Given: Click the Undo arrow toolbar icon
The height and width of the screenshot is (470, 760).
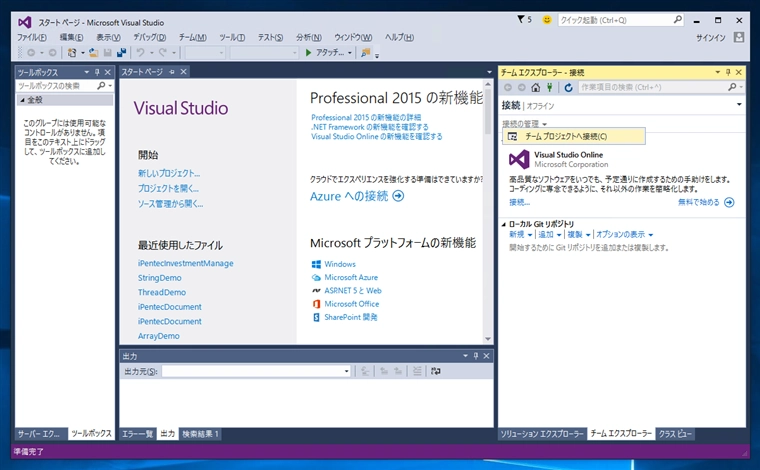Looking at the screenshot, I should tap(141, 52).
